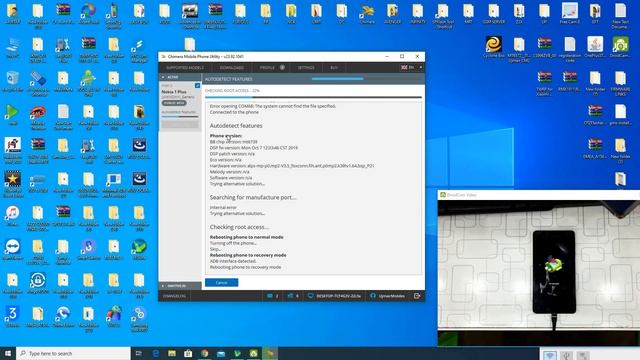Select the Chimera taskbar button

pyautogui.click(x=270, y=353)
